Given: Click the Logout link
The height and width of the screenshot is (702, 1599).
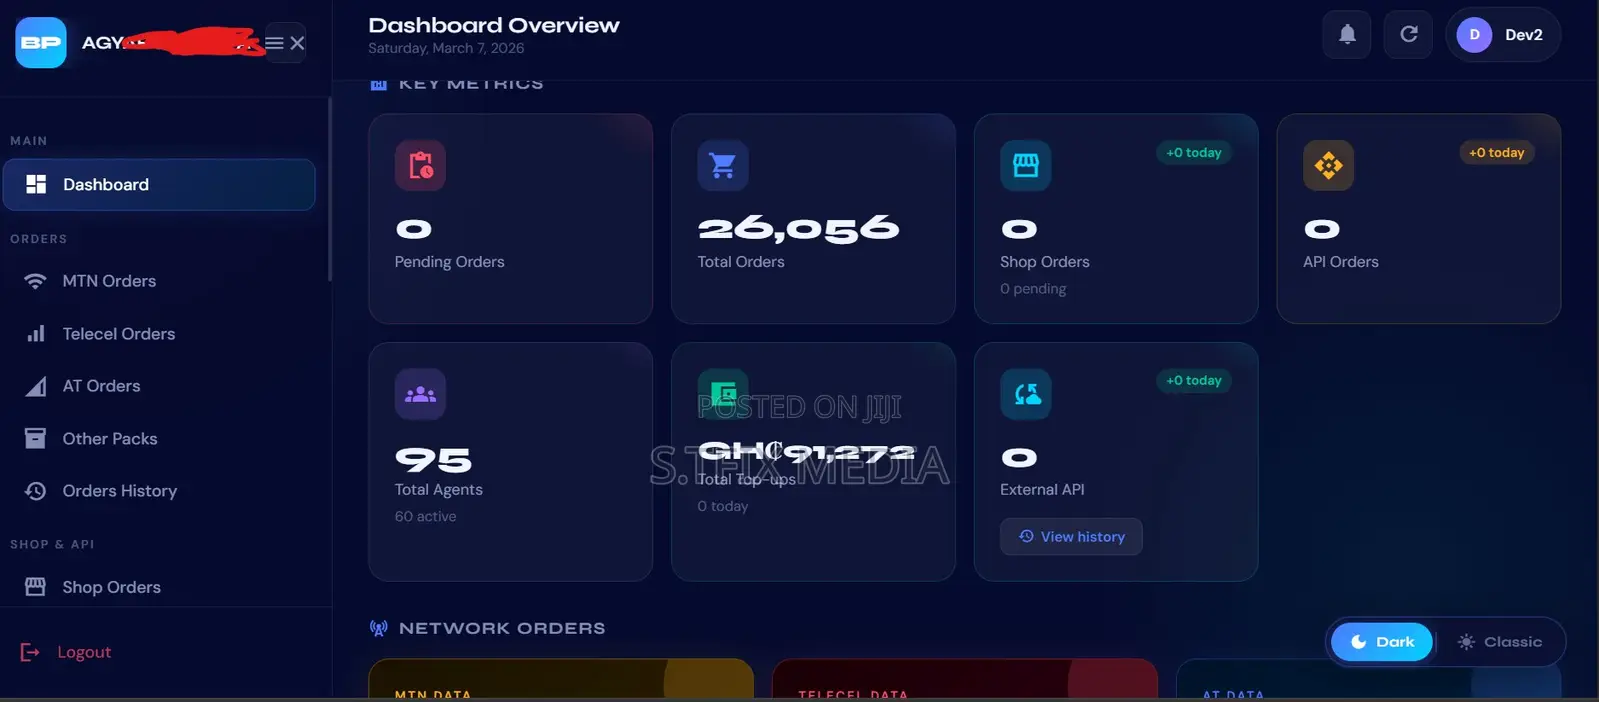Looking at the screenshot, I should [84, 652].
